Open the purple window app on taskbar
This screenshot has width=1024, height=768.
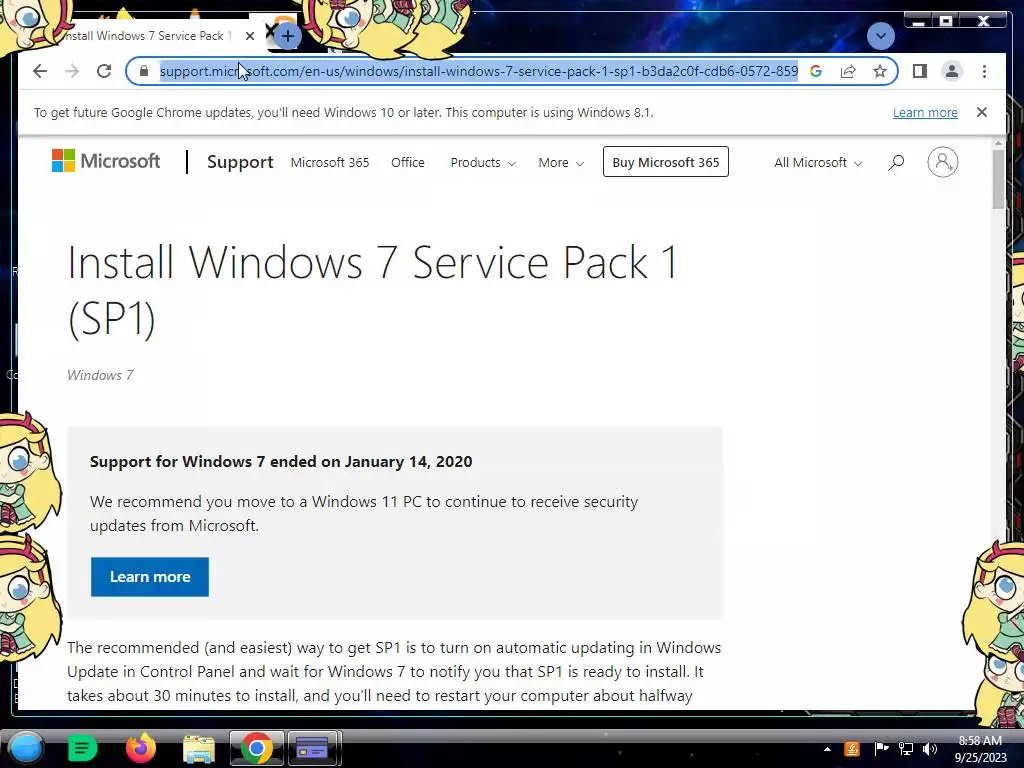point(312,748)
